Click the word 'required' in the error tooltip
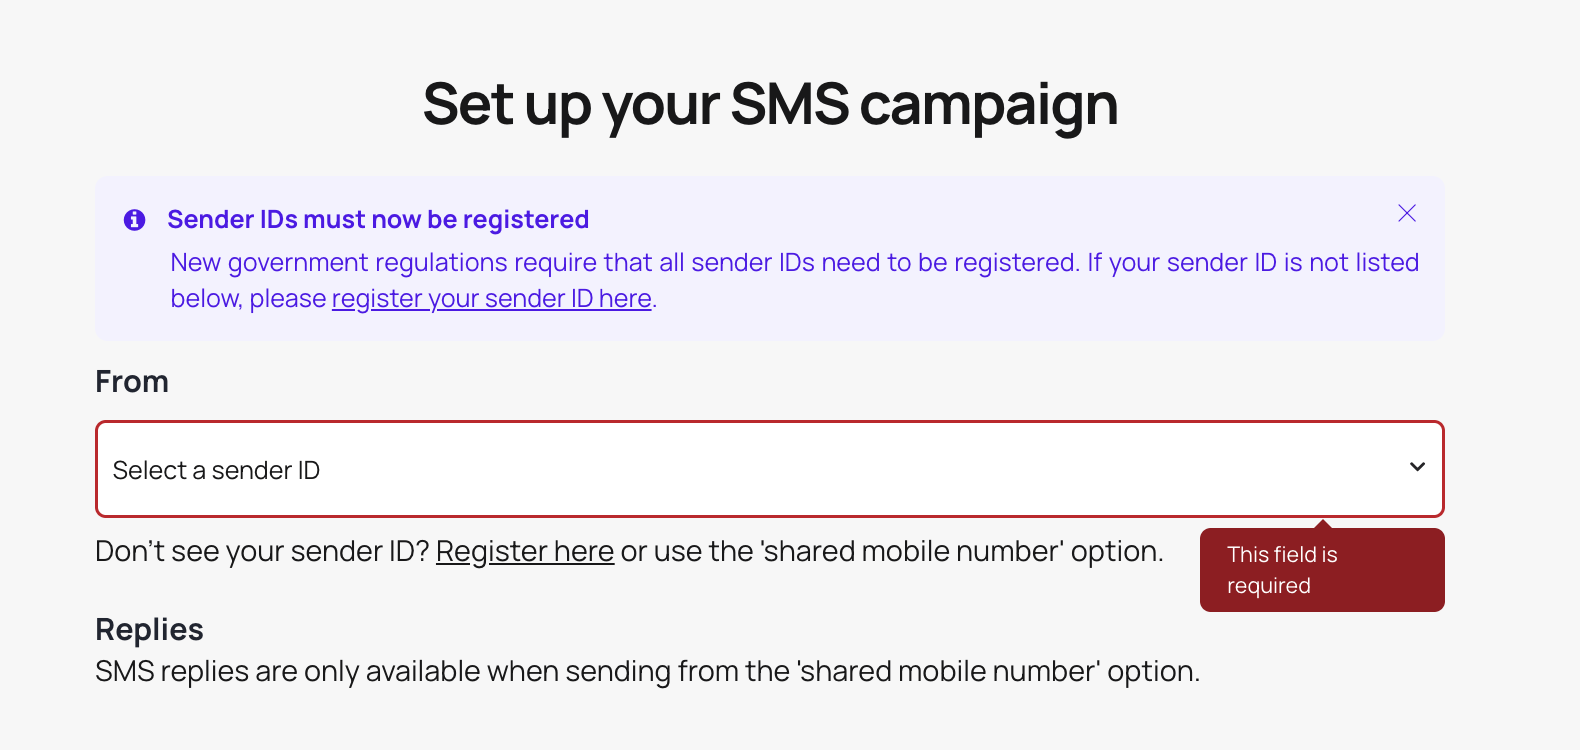This screenshot has height=750, width=1580. [1268, 586]
